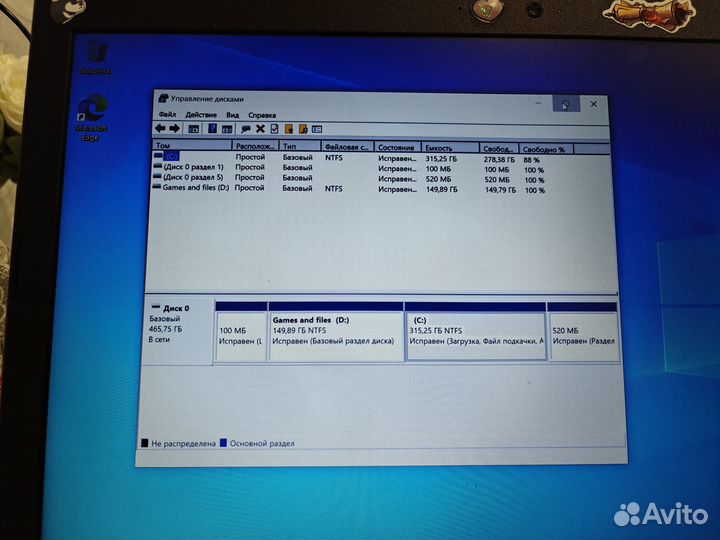Open the Microsoft Edge desktop shortcut
The image size is (720, 540).
pyautogui.click(x=92, y=118)
